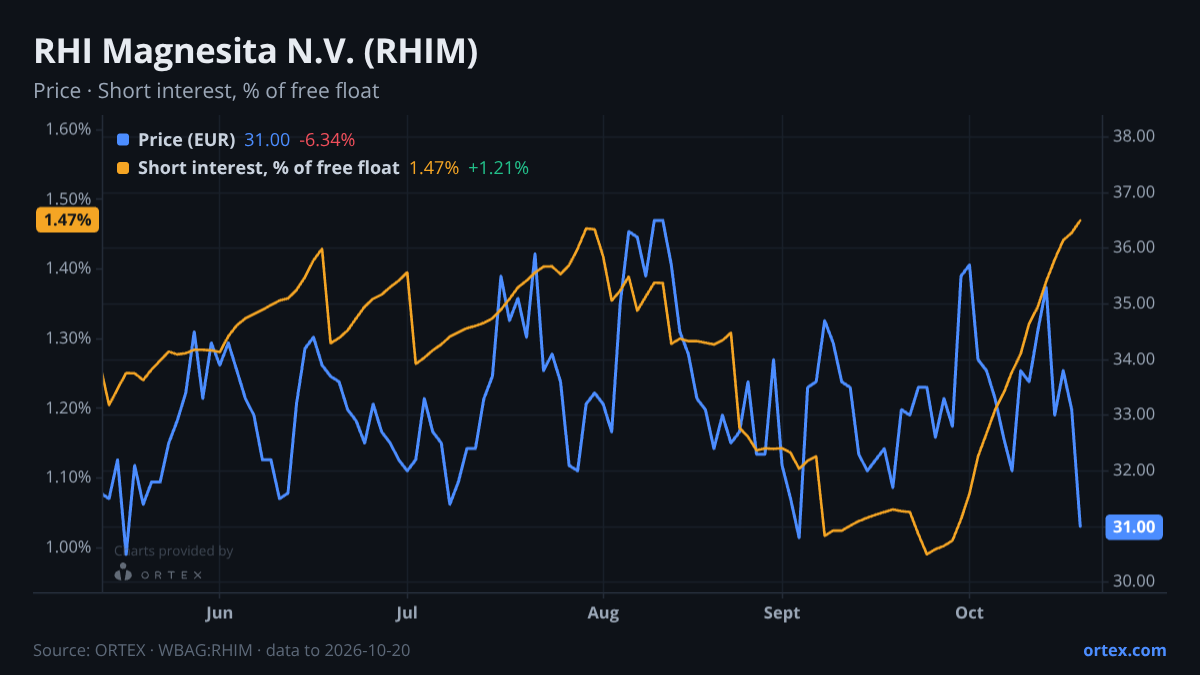Click the 1.00% left axis label

click(68, 547)
